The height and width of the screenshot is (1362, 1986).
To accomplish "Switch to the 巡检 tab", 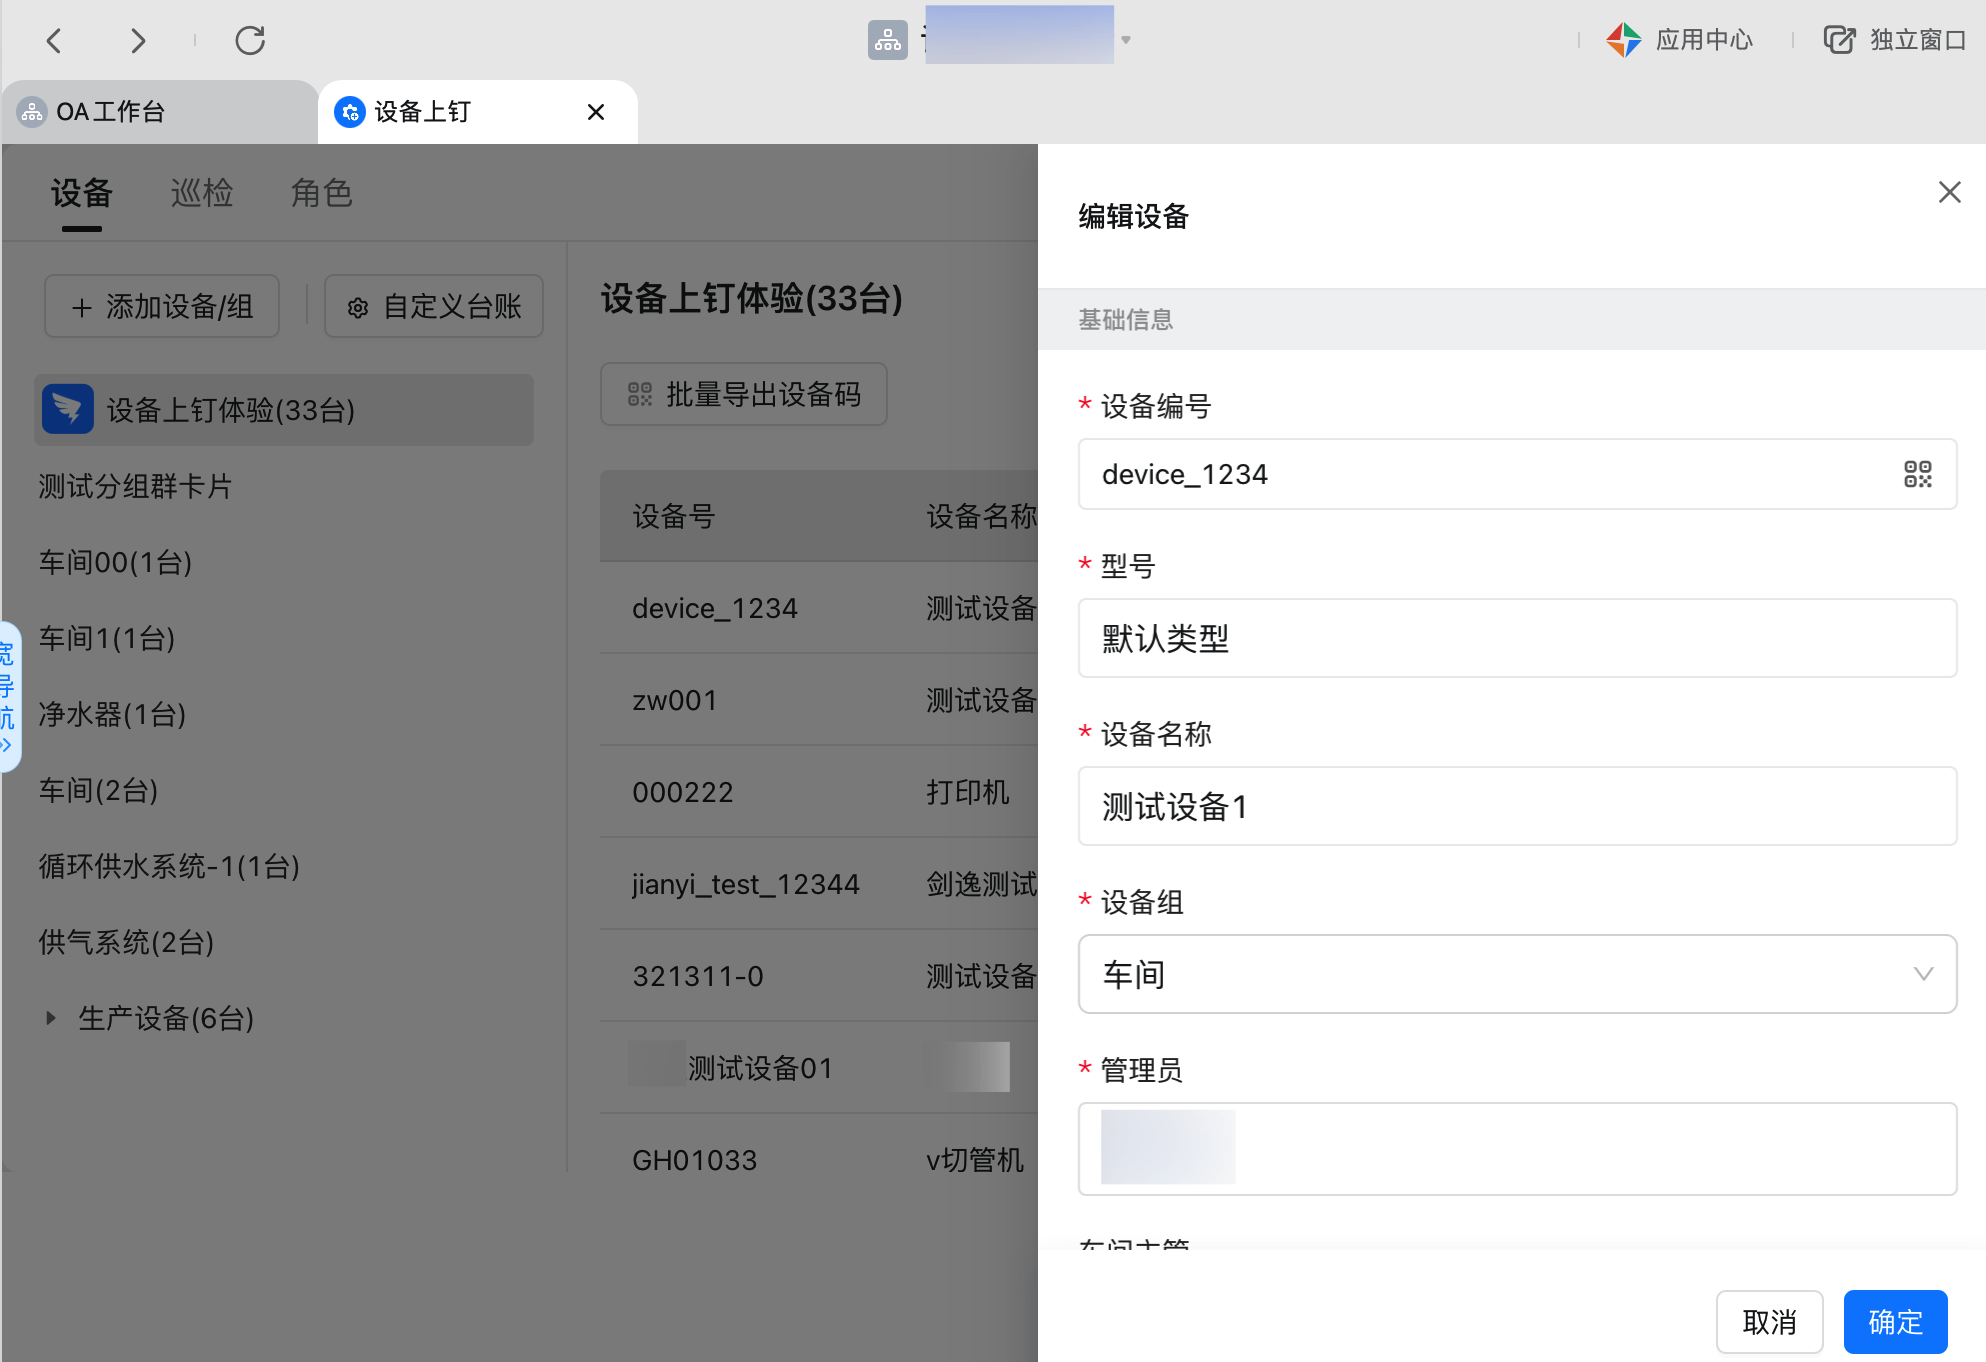I will point(202,193).
